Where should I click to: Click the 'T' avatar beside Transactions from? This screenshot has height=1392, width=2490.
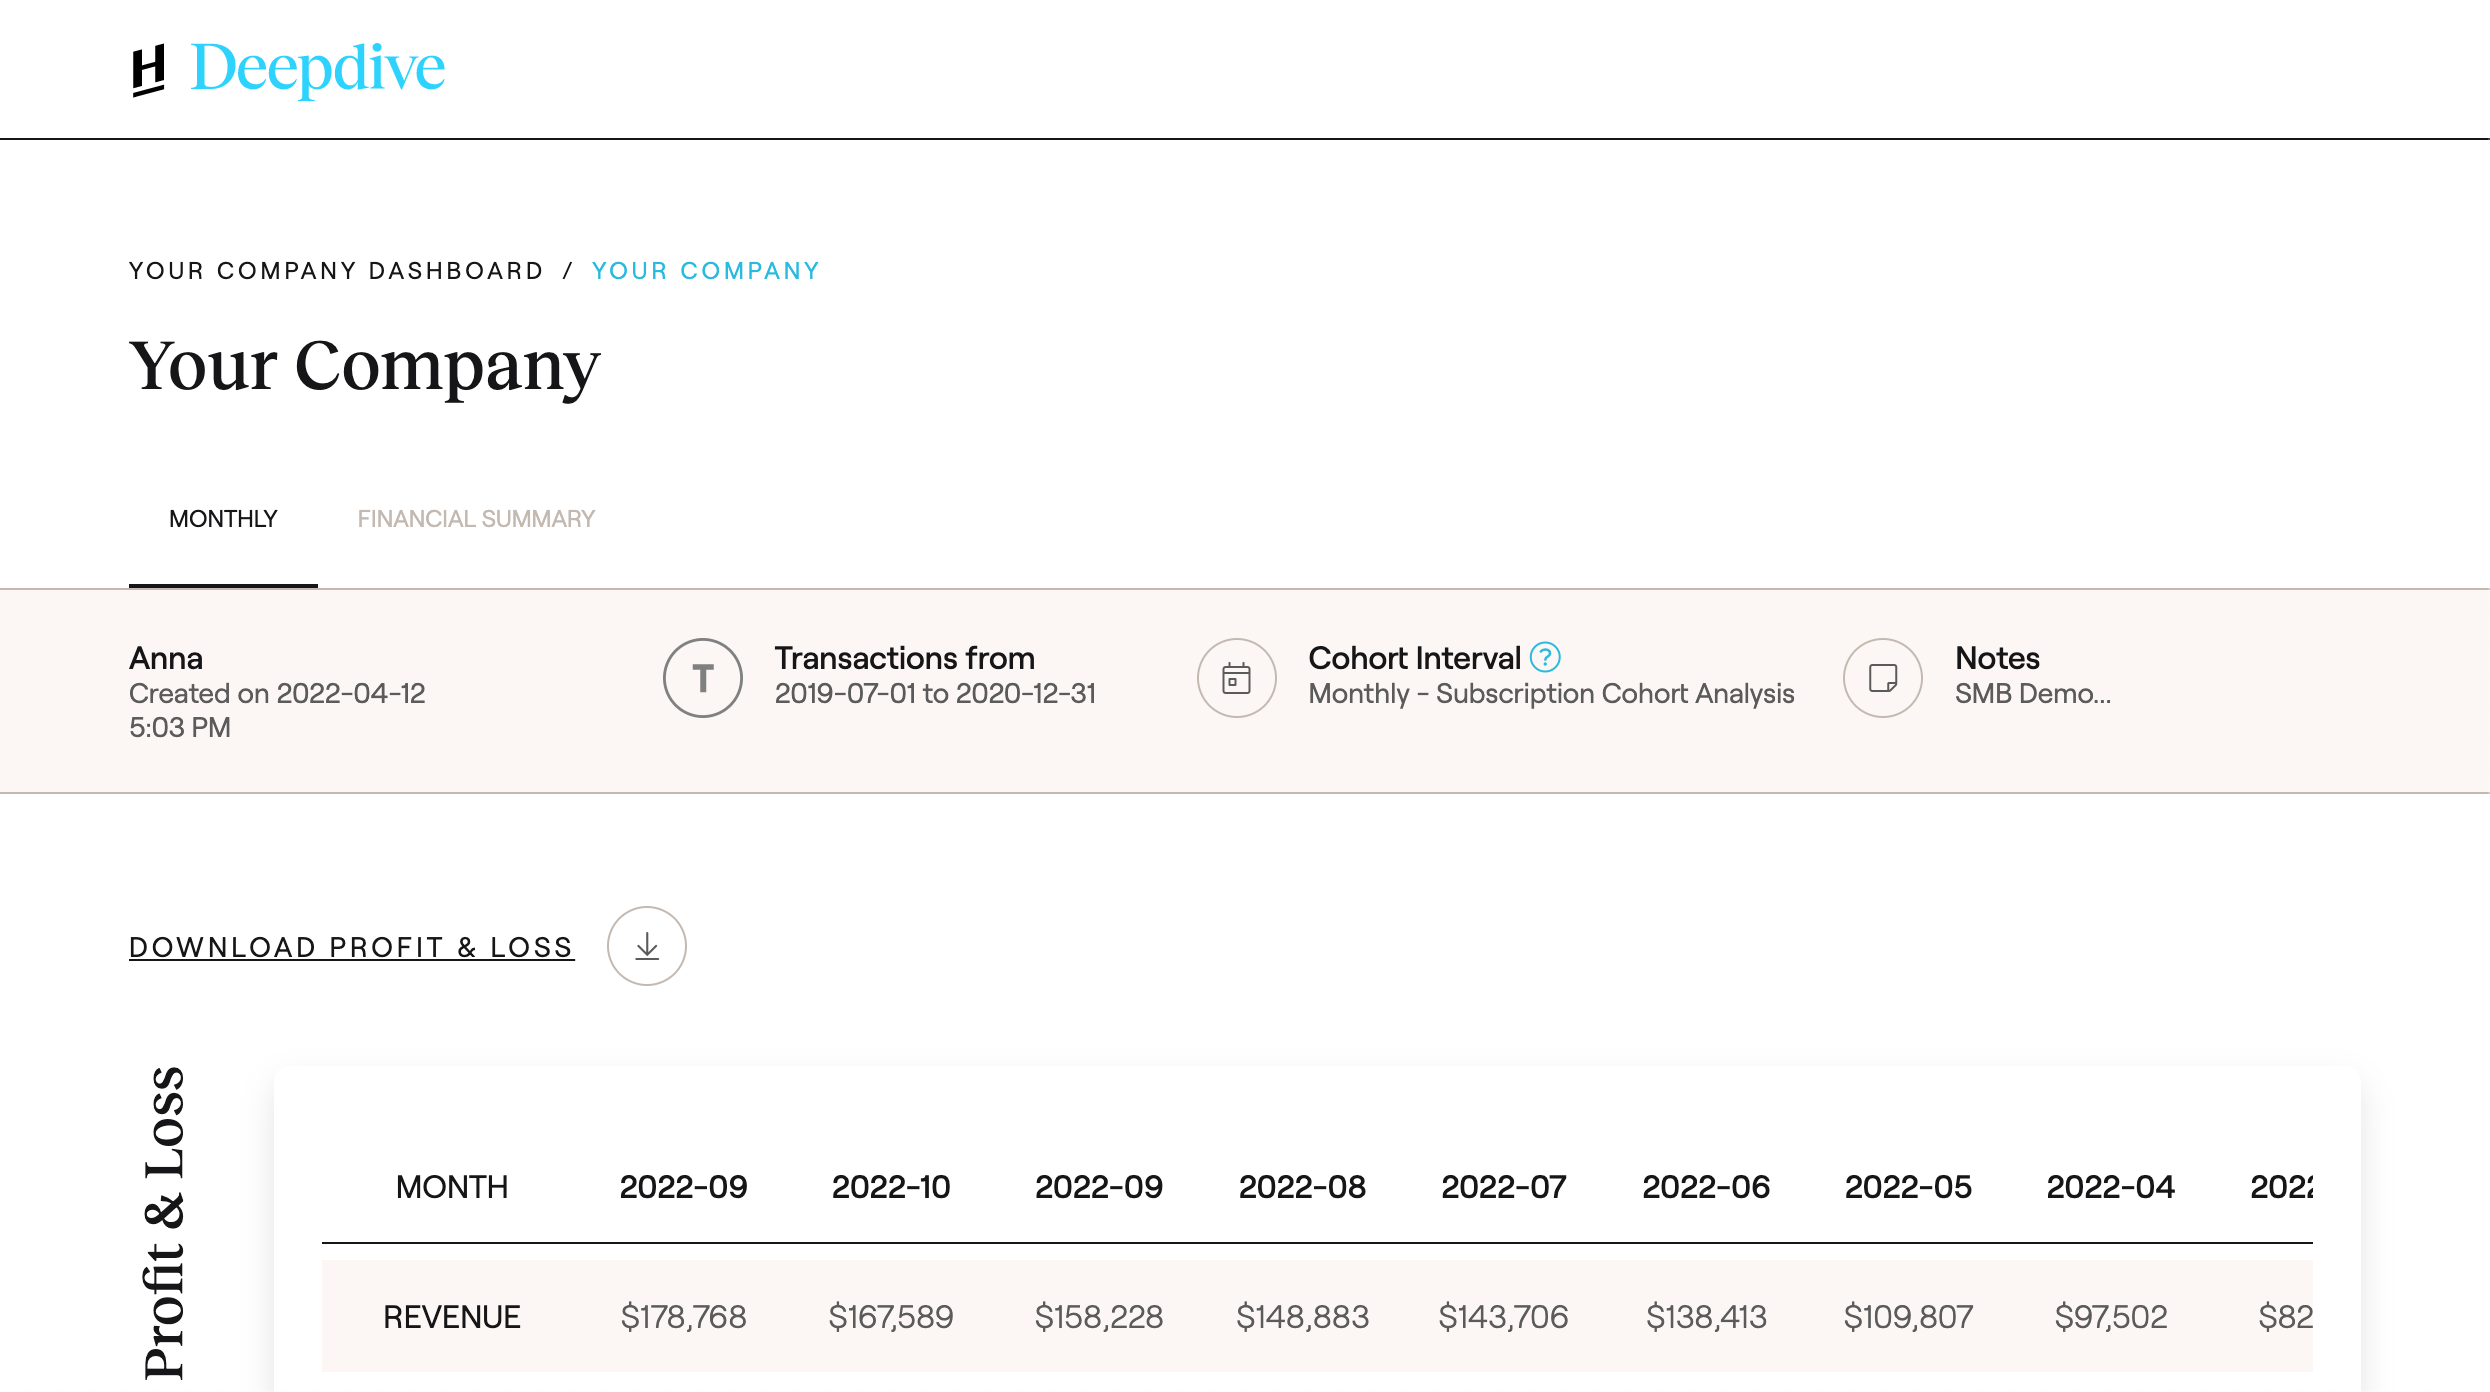tap(703, 677)
